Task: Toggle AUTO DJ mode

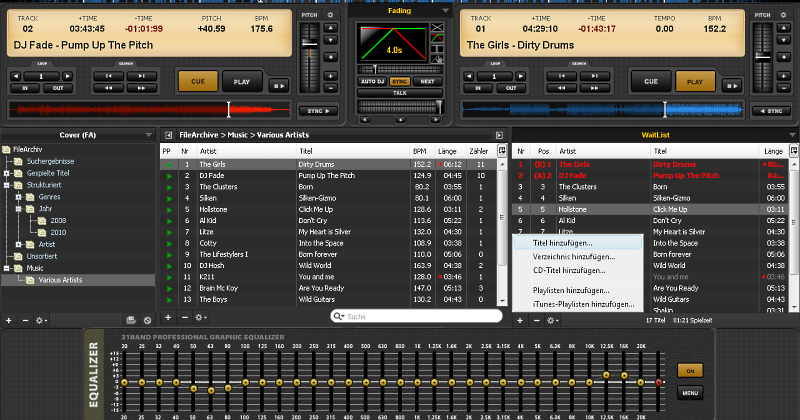Action: (372, 81)
